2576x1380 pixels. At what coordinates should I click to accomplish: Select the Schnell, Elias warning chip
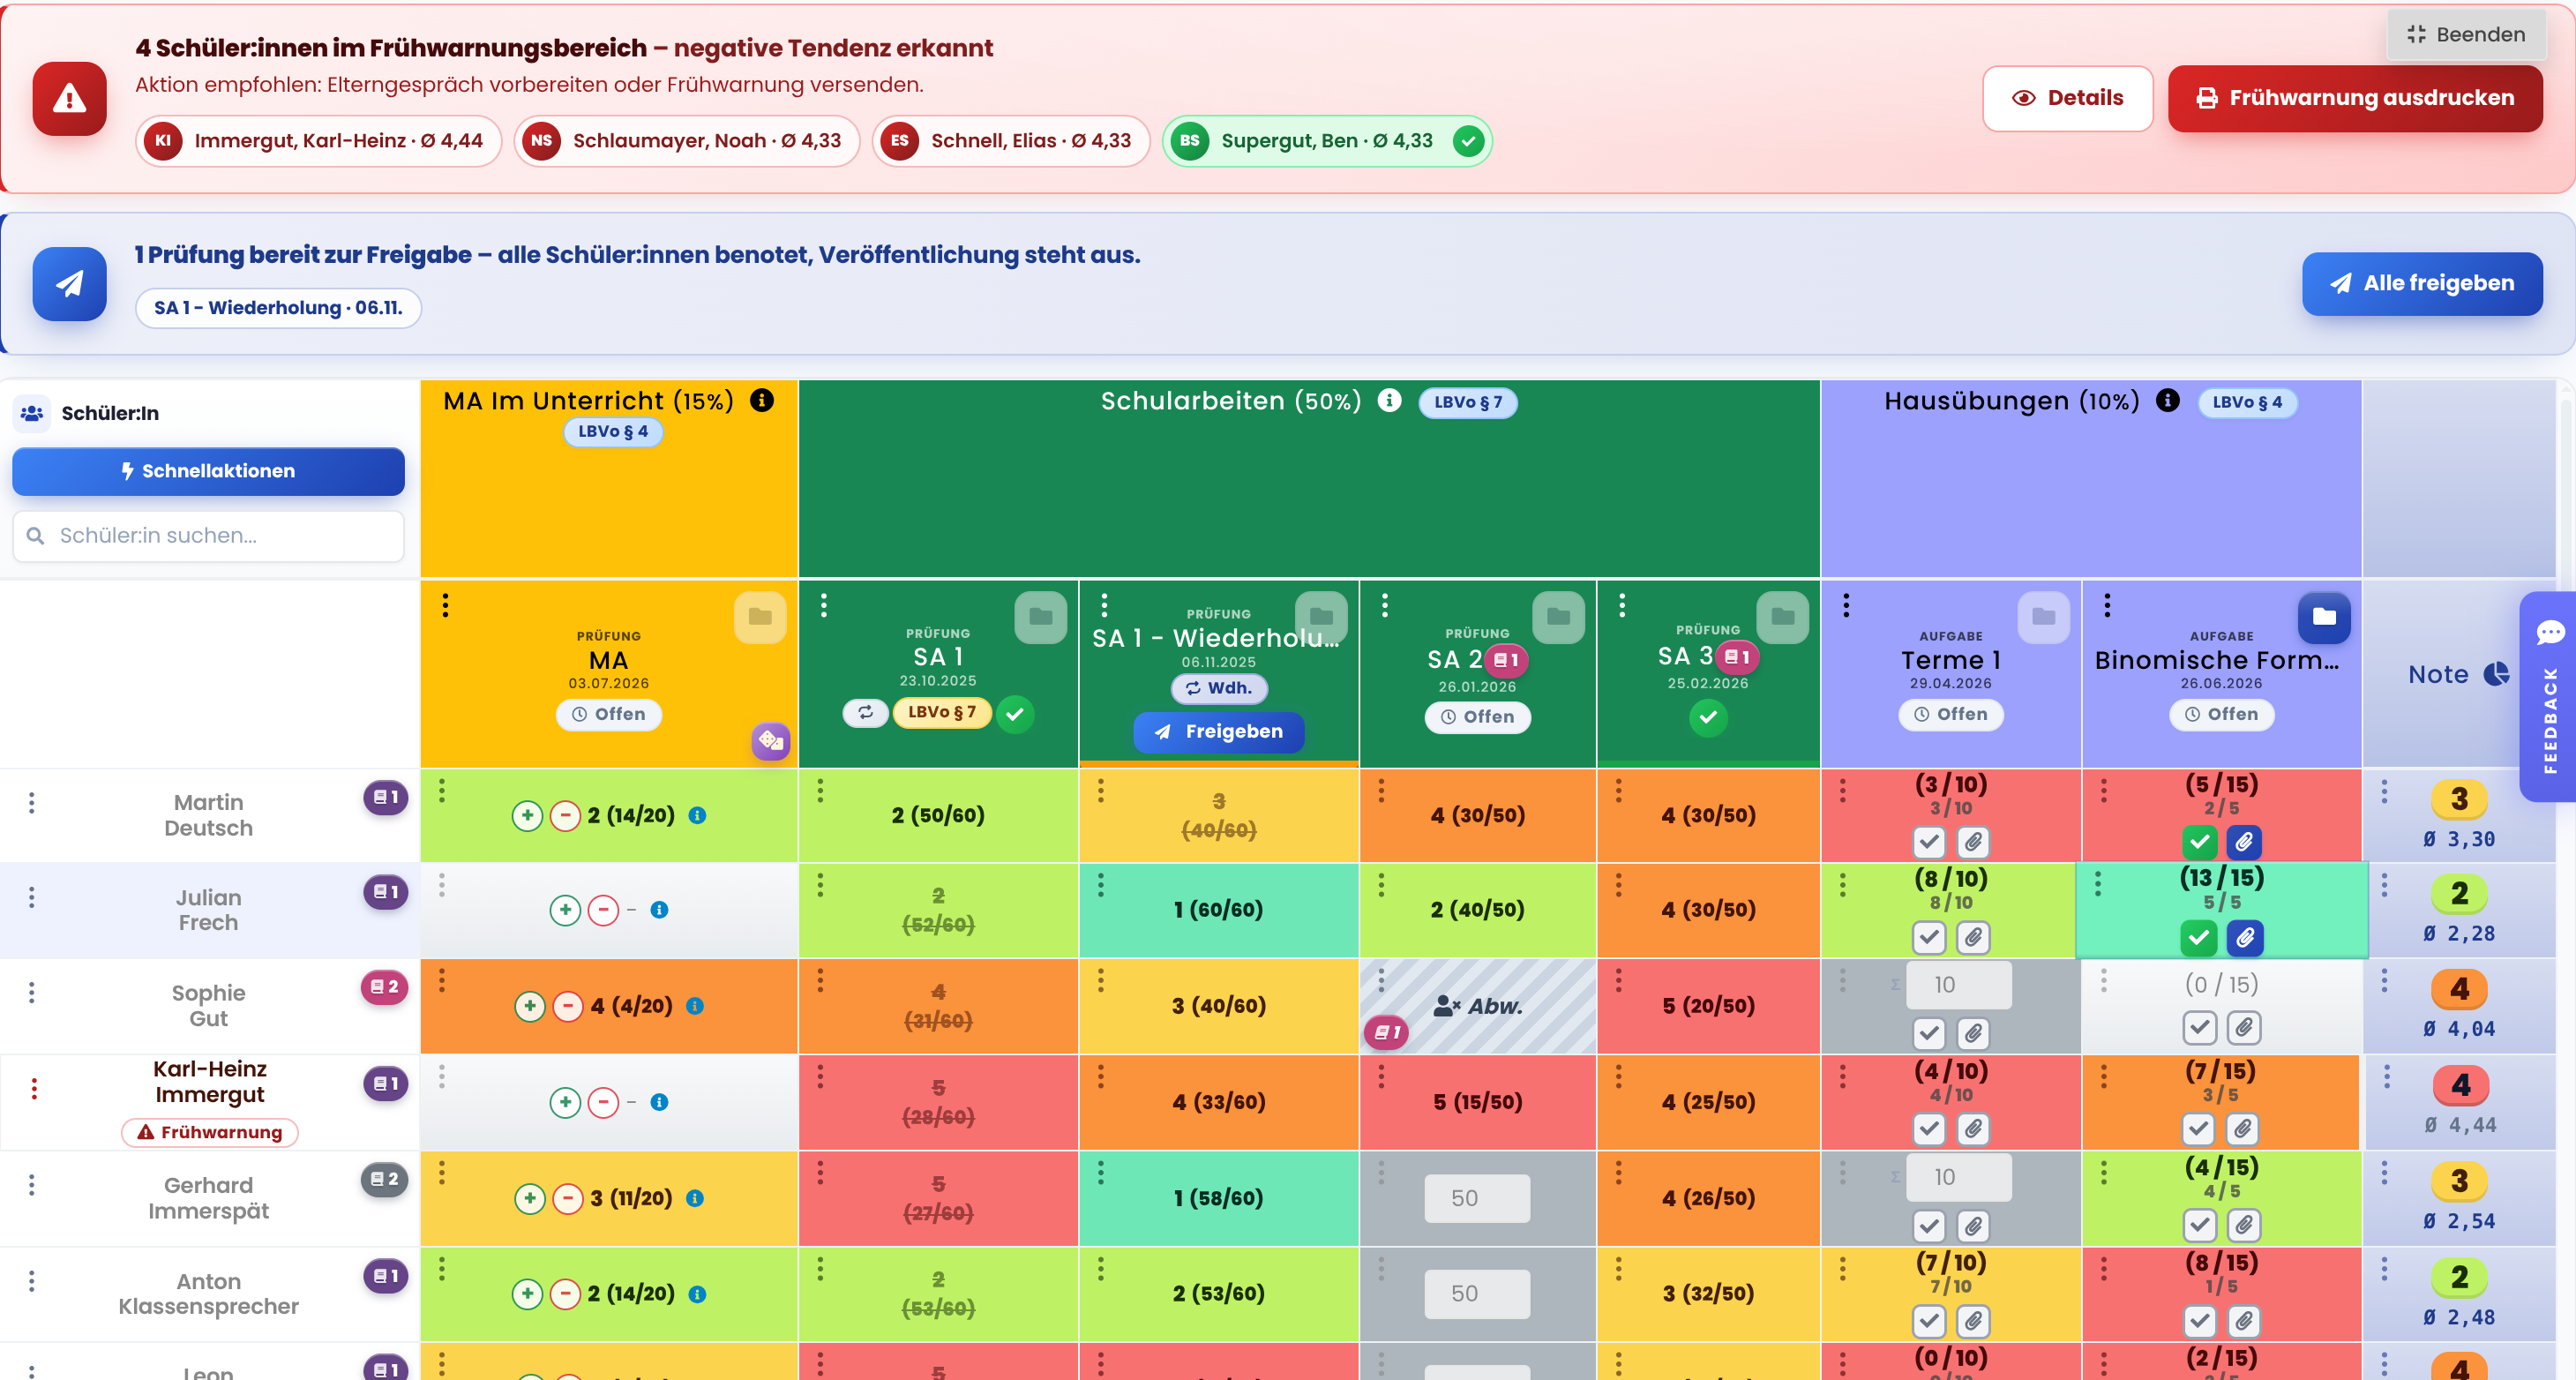click(x=1010, y=141)
